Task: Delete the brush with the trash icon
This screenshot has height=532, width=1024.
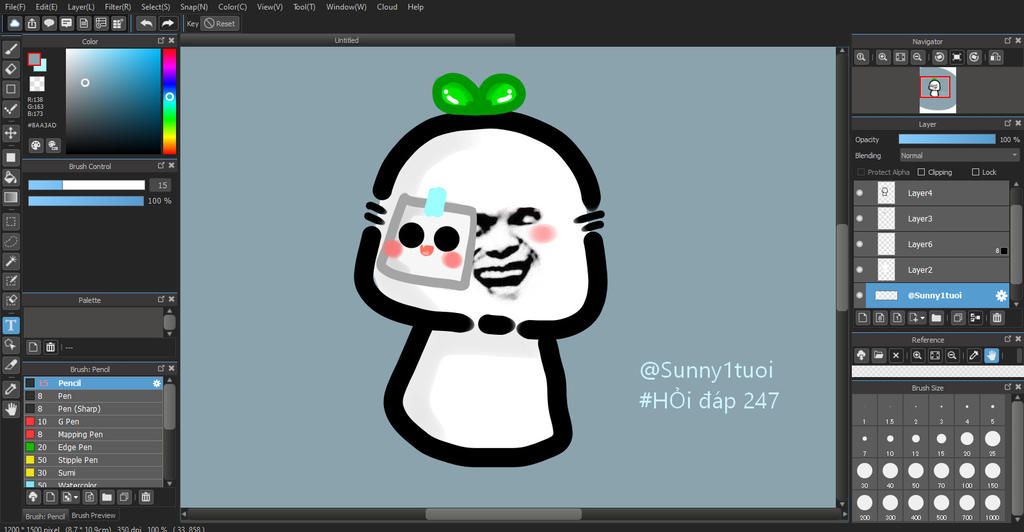Action: coord(146,497)
